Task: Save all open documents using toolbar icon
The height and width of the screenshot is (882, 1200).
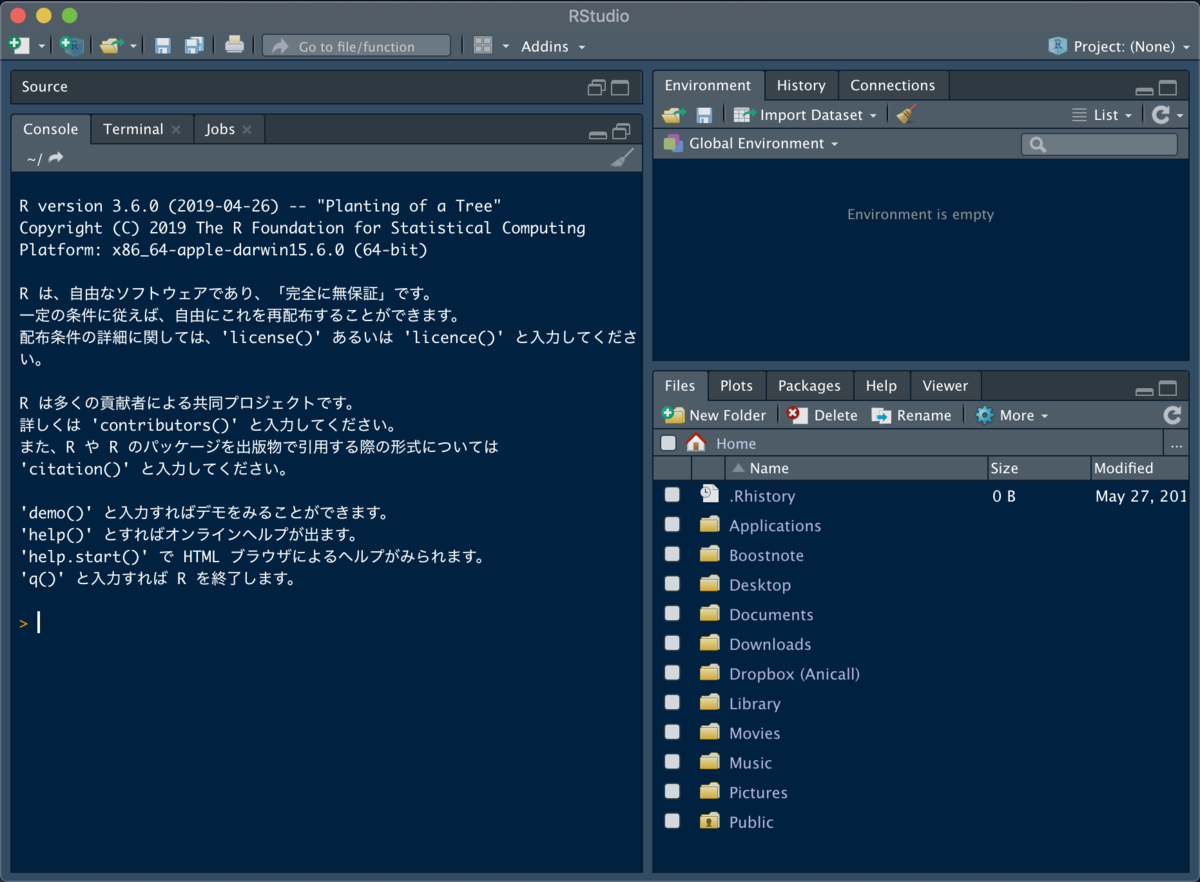Action: point(194,45)
